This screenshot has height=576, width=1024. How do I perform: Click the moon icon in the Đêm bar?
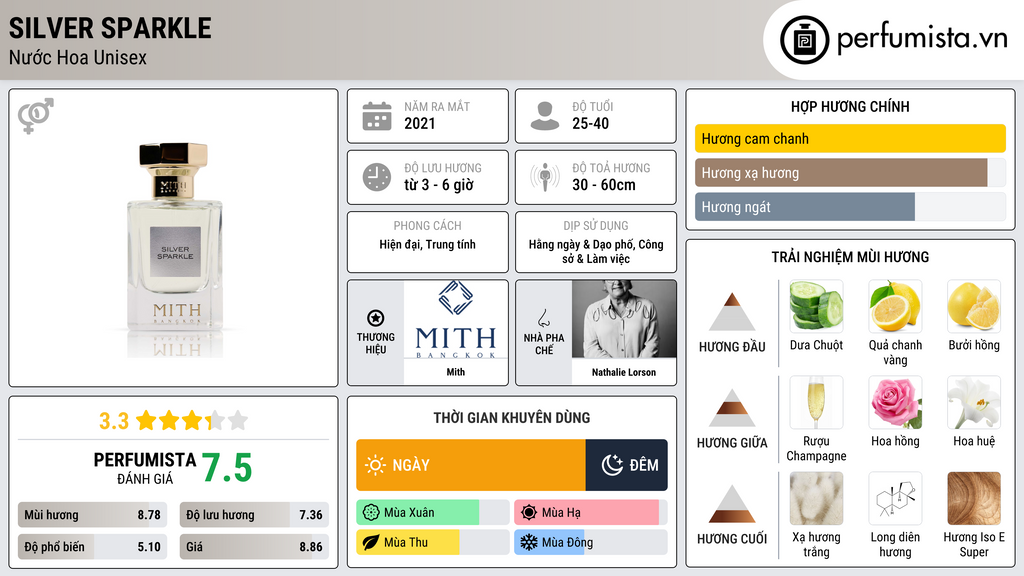point(612,465)
